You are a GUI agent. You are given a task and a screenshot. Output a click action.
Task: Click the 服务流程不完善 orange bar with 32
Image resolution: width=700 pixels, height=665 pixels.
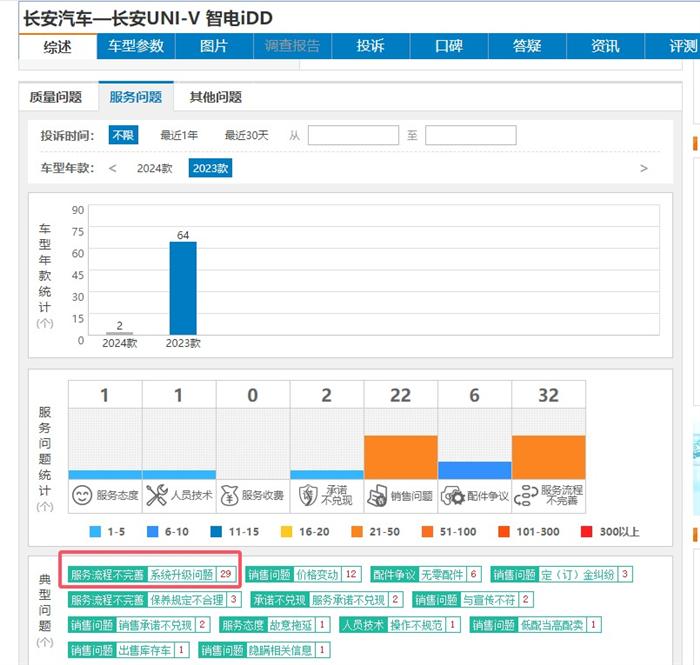click(x=549, y=457)
